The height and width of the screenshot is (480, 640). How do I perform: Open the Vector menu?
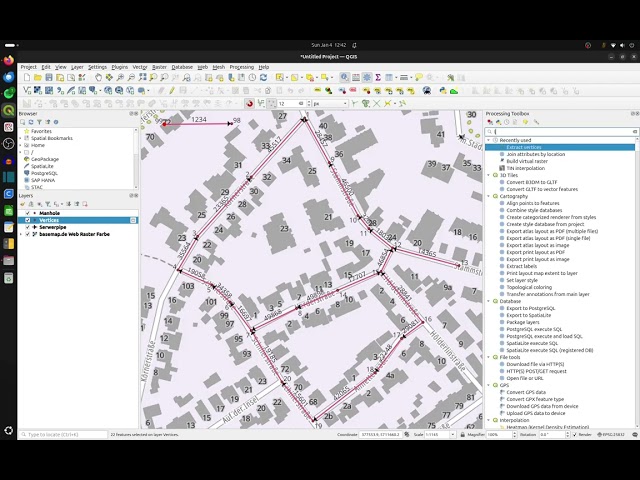(x=140, y=67)
